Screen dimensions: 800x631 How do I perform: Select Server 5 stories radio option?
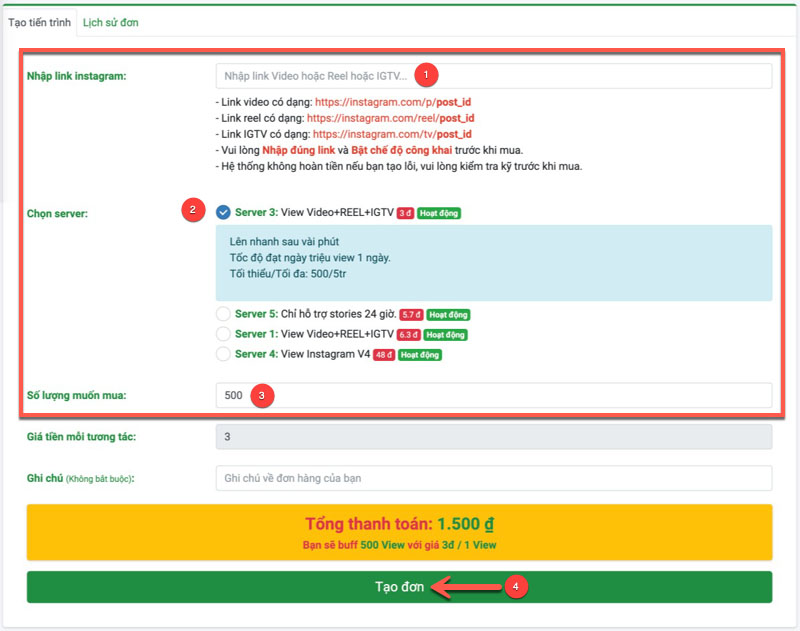click(223, 314)
